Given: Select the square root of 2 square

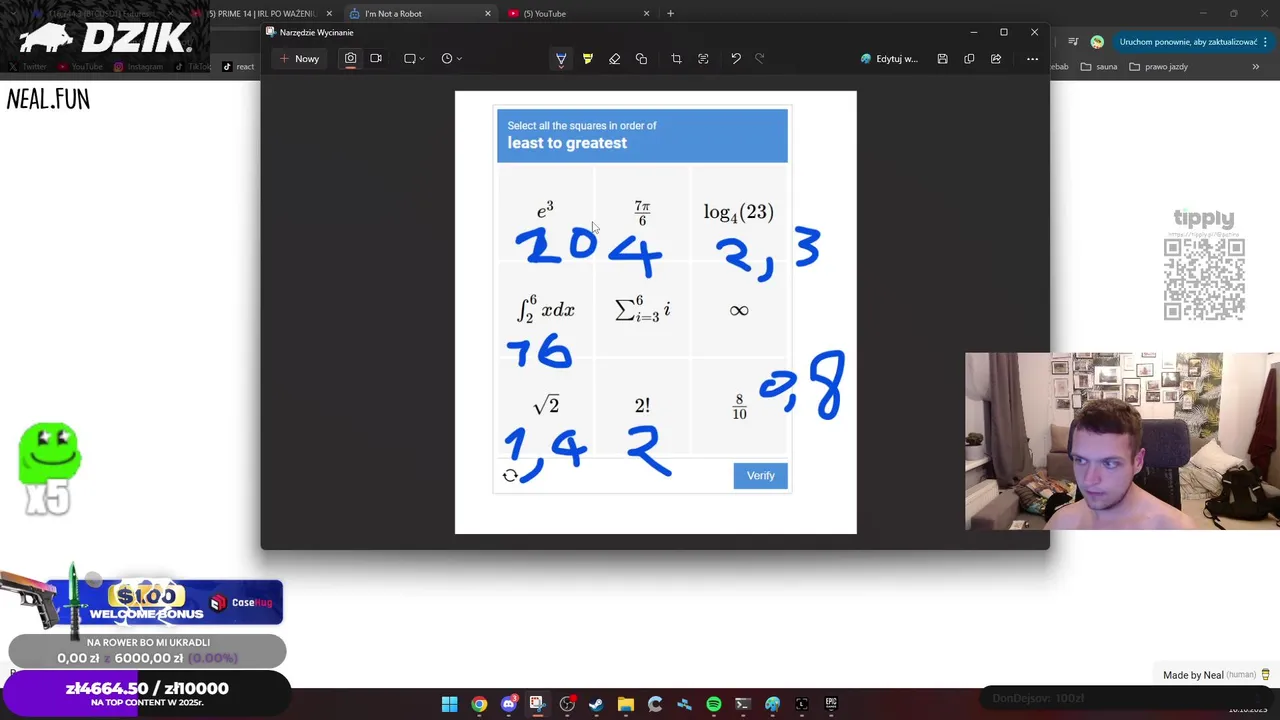Looking at the screenshot, I should pyautogui.click(x=545, y=406).
